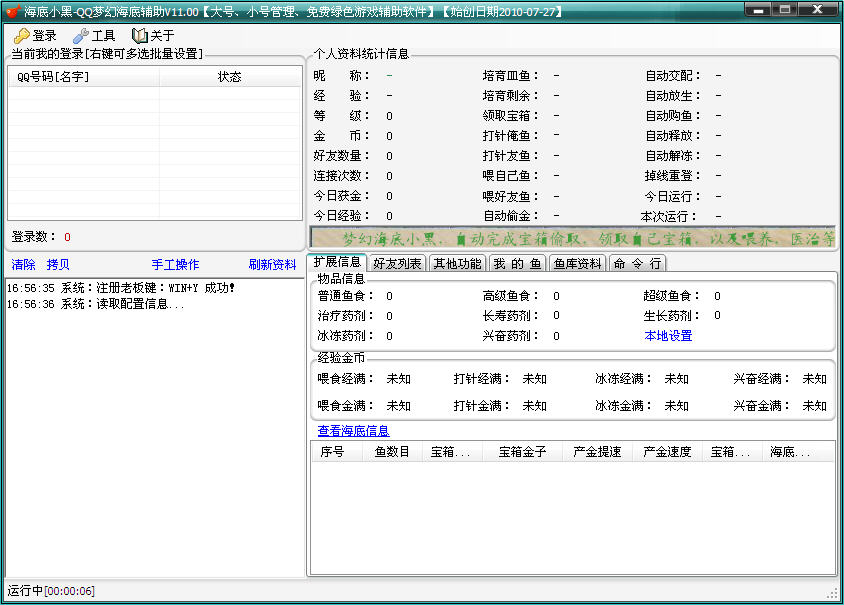
Task: Click the book icon for 关于
Action: pos(140,36)
